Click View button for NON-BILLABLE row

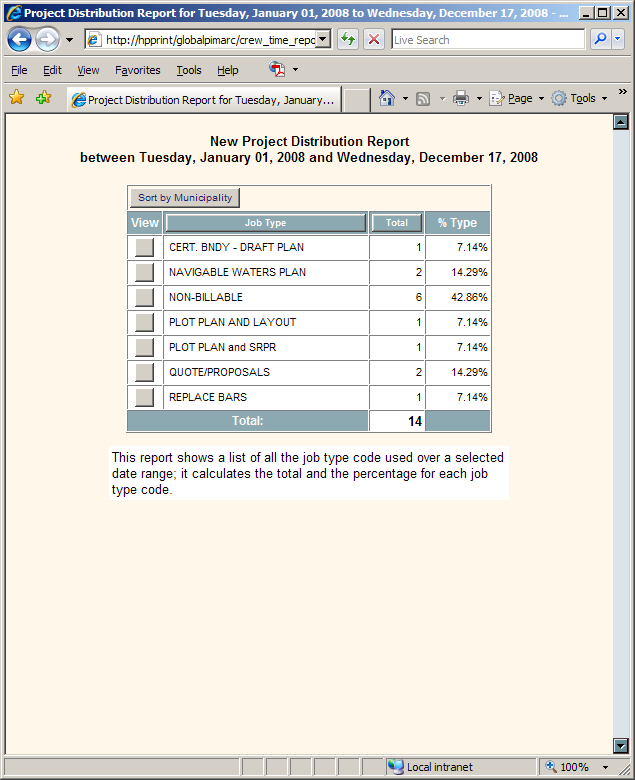(x=144, y=297)
